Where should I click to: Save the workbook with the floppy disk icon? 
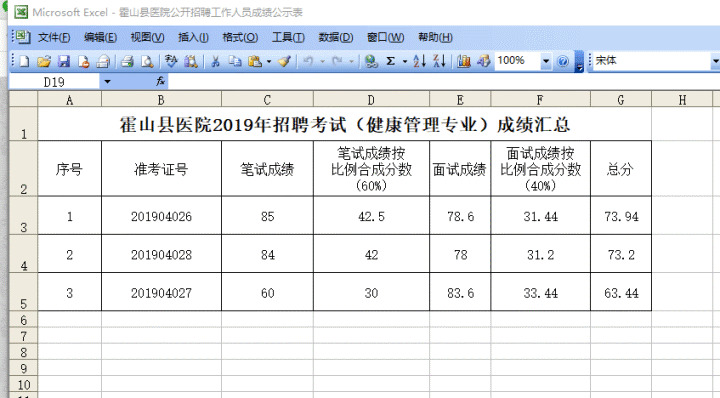point(63,61)
